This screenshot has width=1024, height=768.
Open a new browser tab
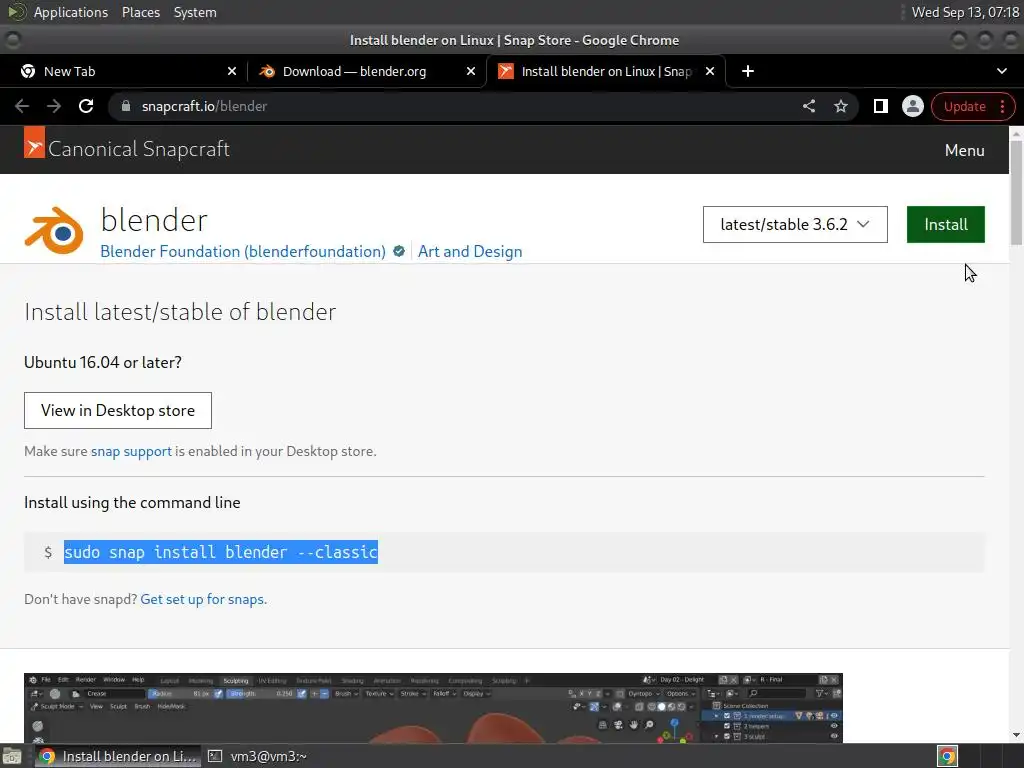(748, 71)
